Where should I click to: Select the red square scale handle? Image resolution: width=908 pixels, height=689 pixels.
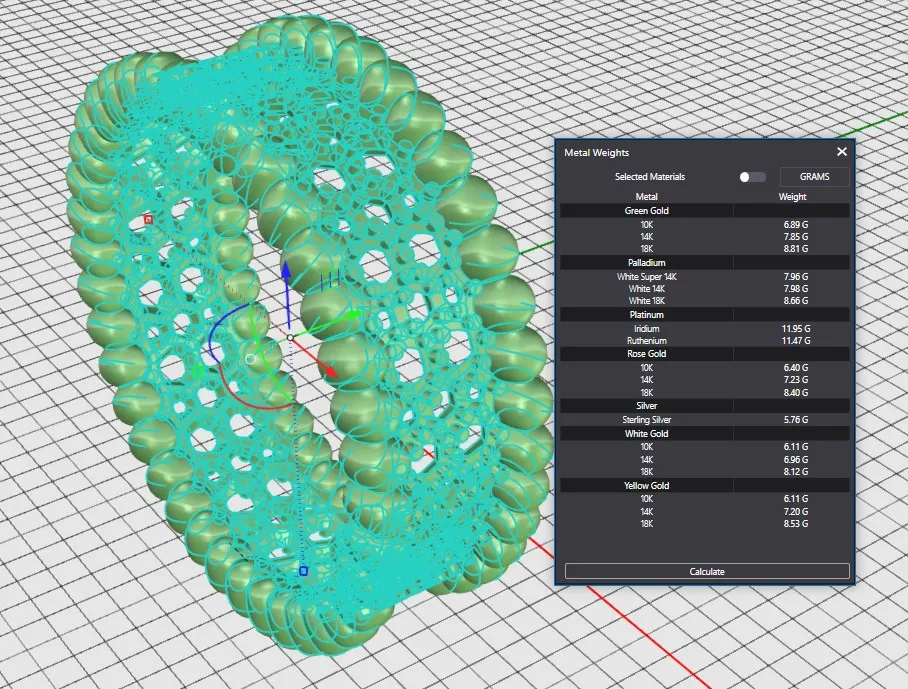148,219
